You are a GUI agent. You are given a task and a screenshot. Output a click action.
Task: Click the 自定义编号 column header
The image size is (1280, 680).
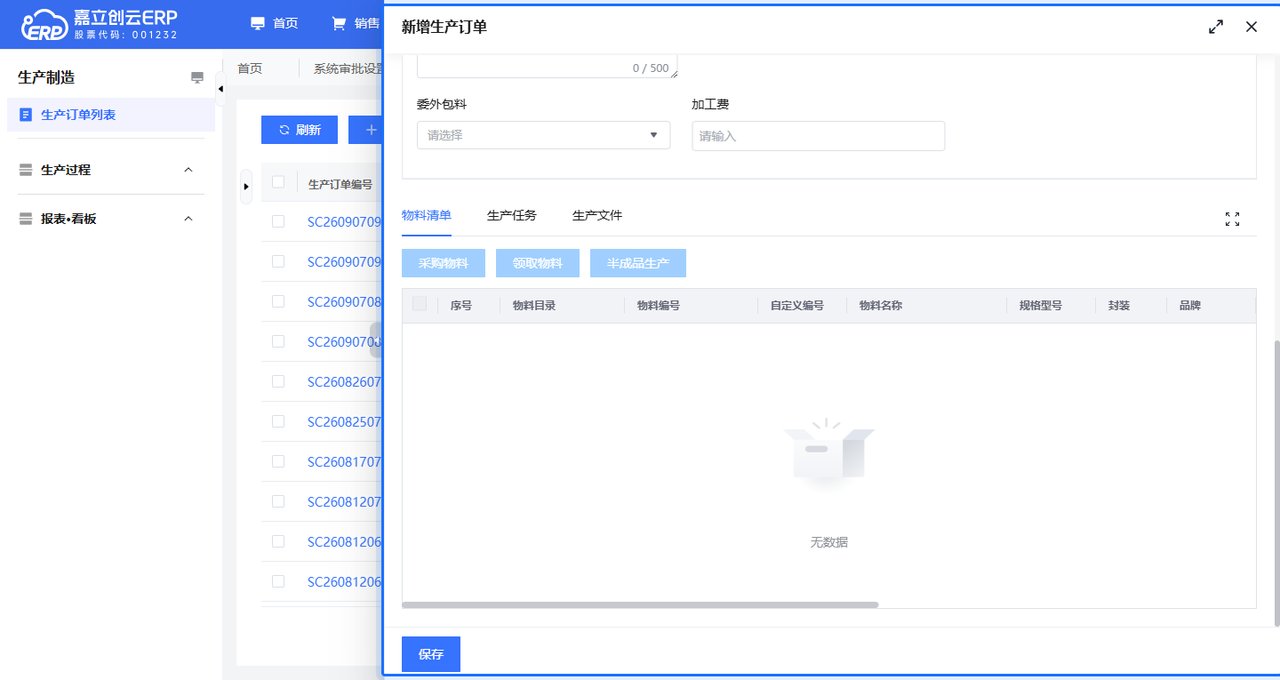click(797, 305)
